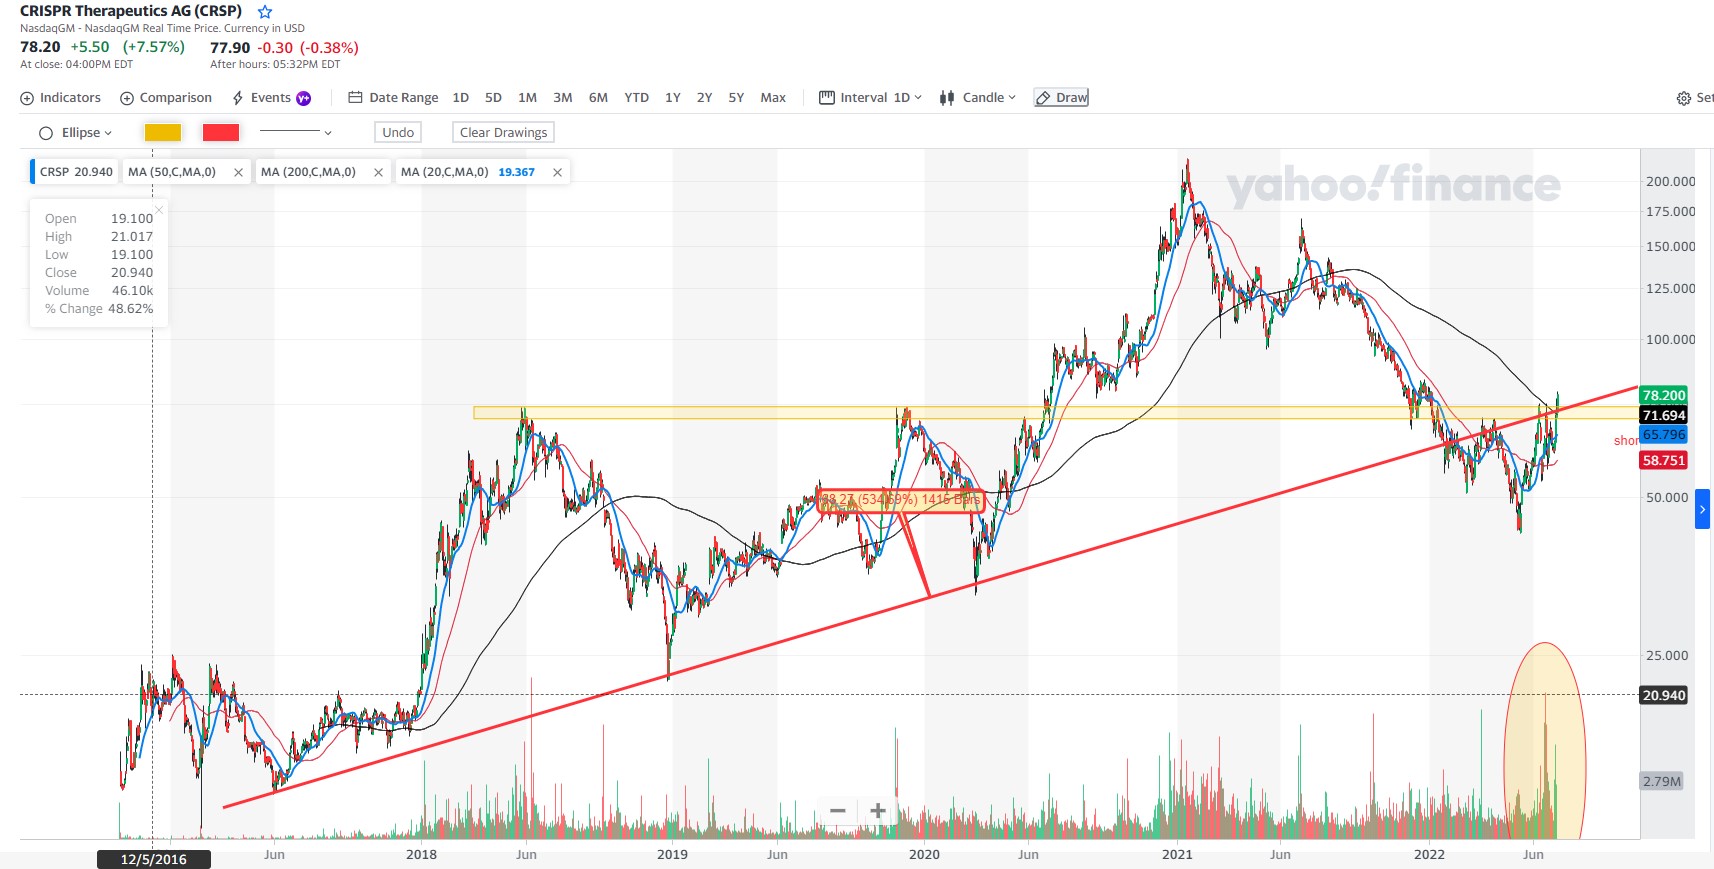Select the MA (200,C,MA,0) label

(x=308, y=172)
